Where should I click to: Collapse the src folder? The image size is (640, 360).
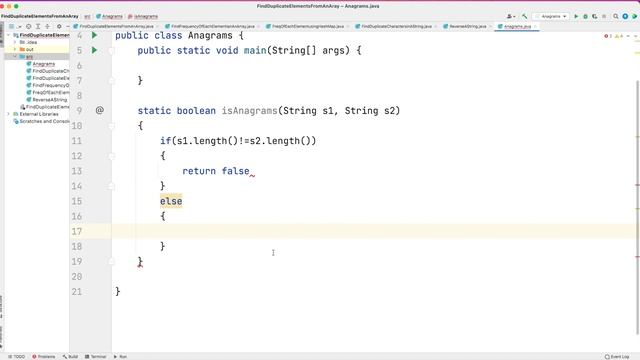pyautogui.click(x=15, y=56)
